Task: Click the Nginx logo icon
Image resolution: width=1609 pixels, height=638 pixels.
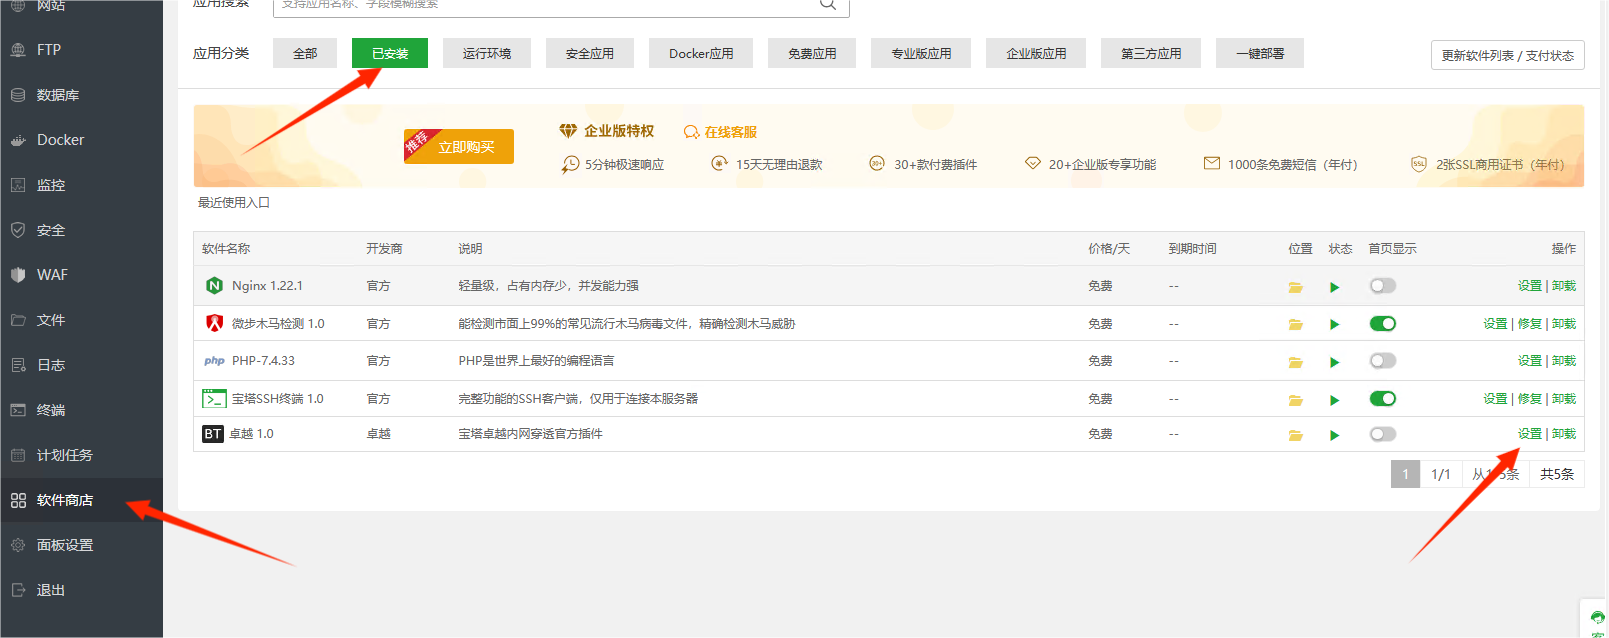Action: 214,285
